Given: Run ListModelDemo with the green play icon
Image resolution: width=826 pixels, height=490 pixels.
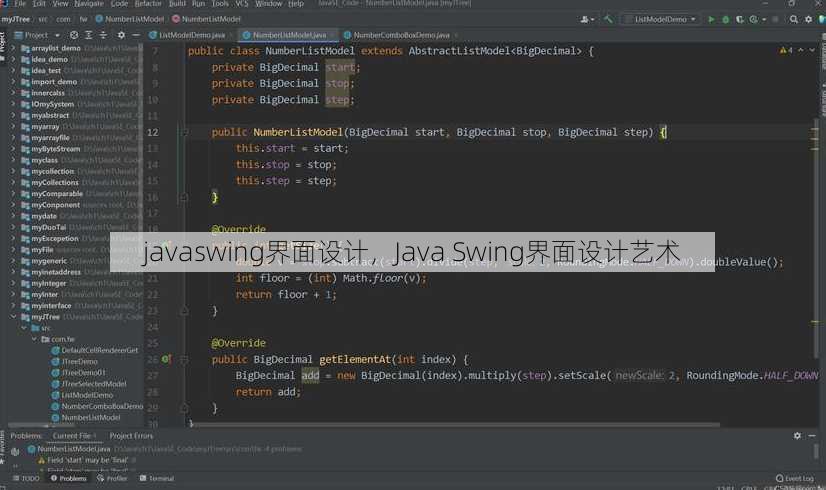Looking at the screenshot, I should coord(711,19).
